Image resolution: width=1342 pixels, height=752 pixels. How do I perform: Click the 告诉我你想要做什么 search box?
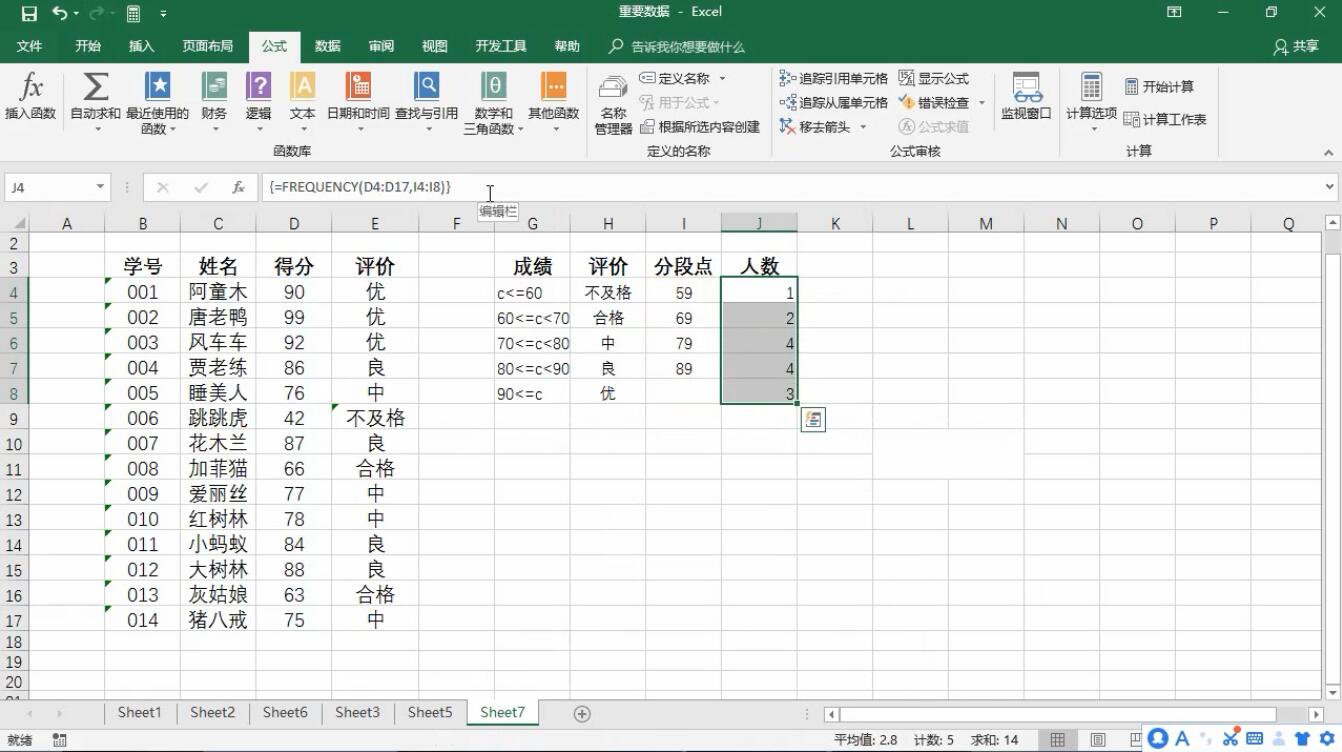(677, 46)
